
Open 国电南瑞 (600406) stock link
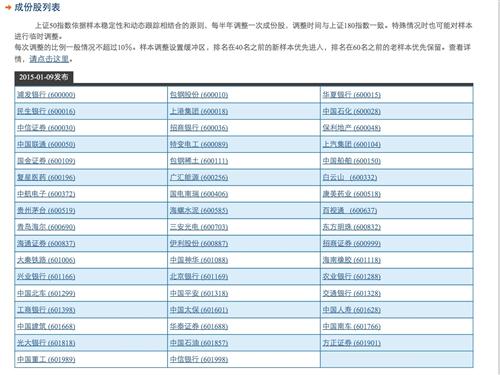[199, 194]
